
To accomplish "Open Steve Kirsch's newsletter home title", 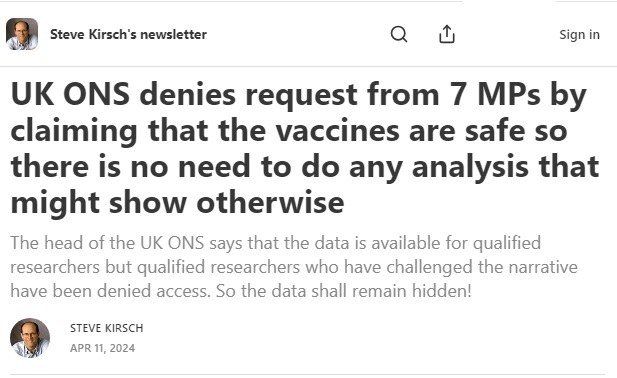I will point(128,34).
